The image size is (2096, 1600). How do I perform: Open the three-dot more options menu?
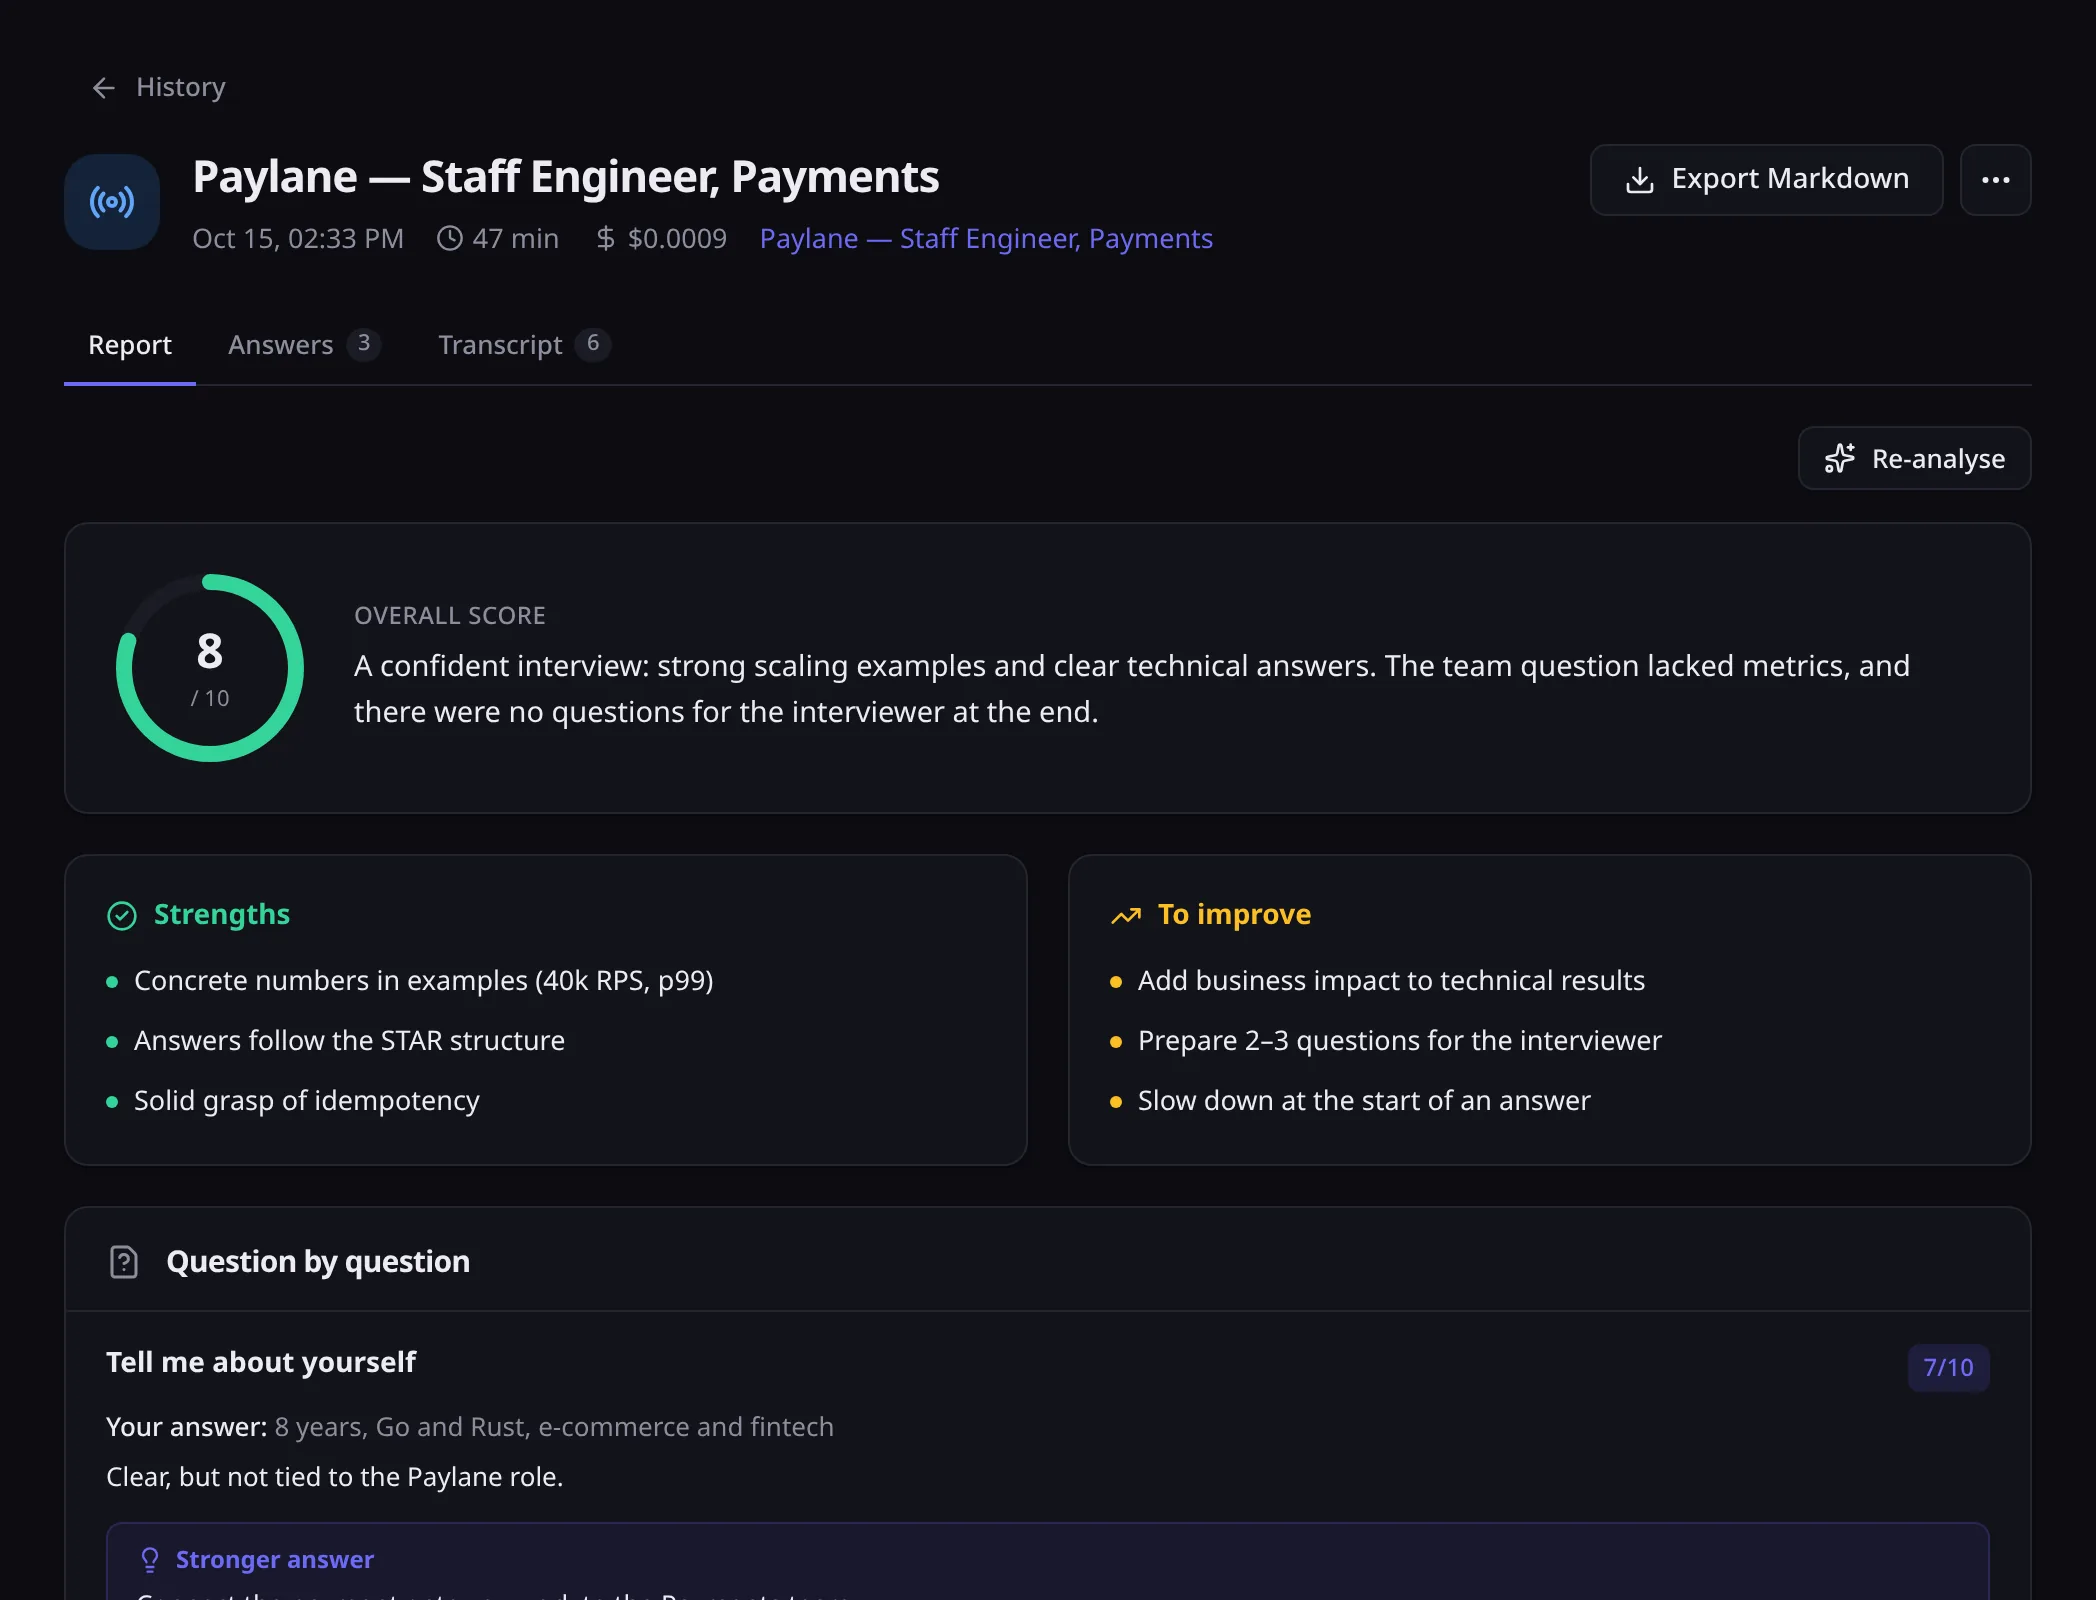pos(1995,180)
